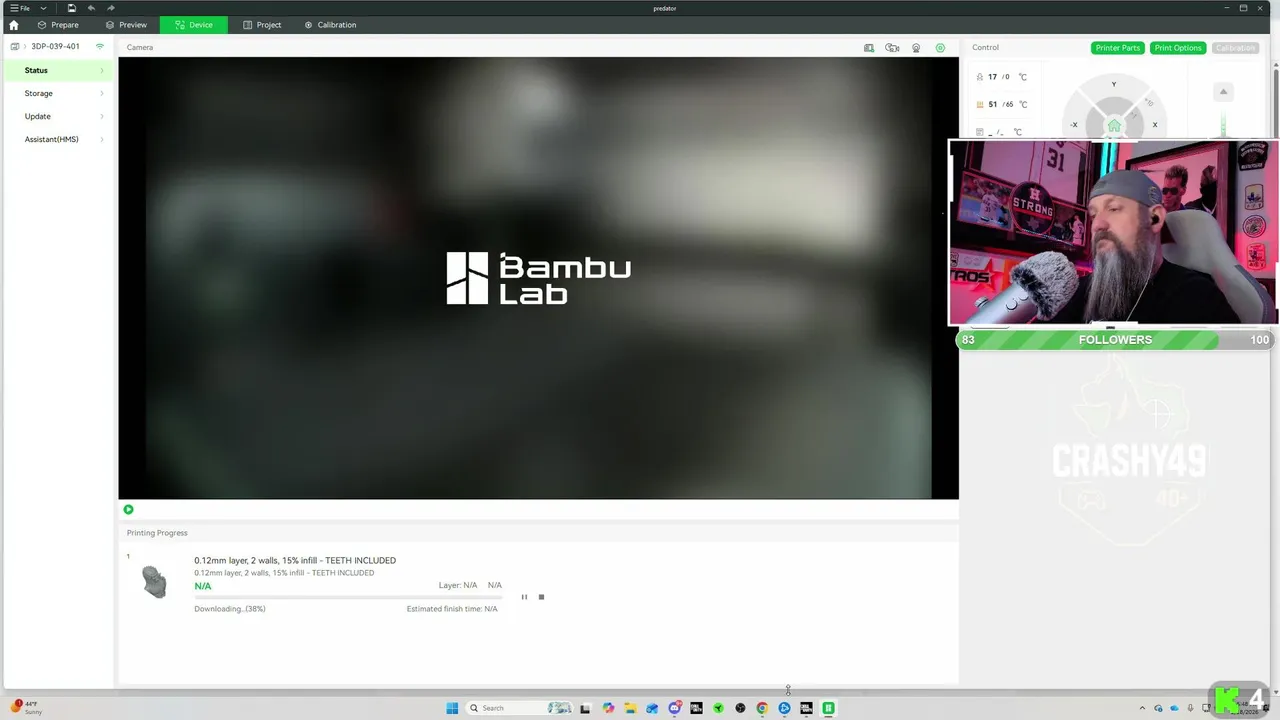
Task: Click the nozzle temperature icon
Action: tap(979, 77)
